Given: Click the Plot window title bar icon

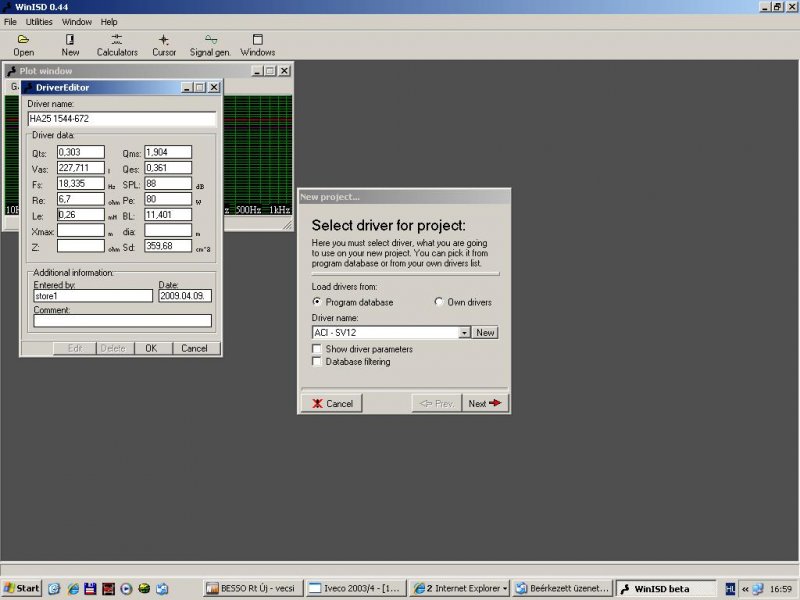Looking at the screenshot, I should pos(11,71).
